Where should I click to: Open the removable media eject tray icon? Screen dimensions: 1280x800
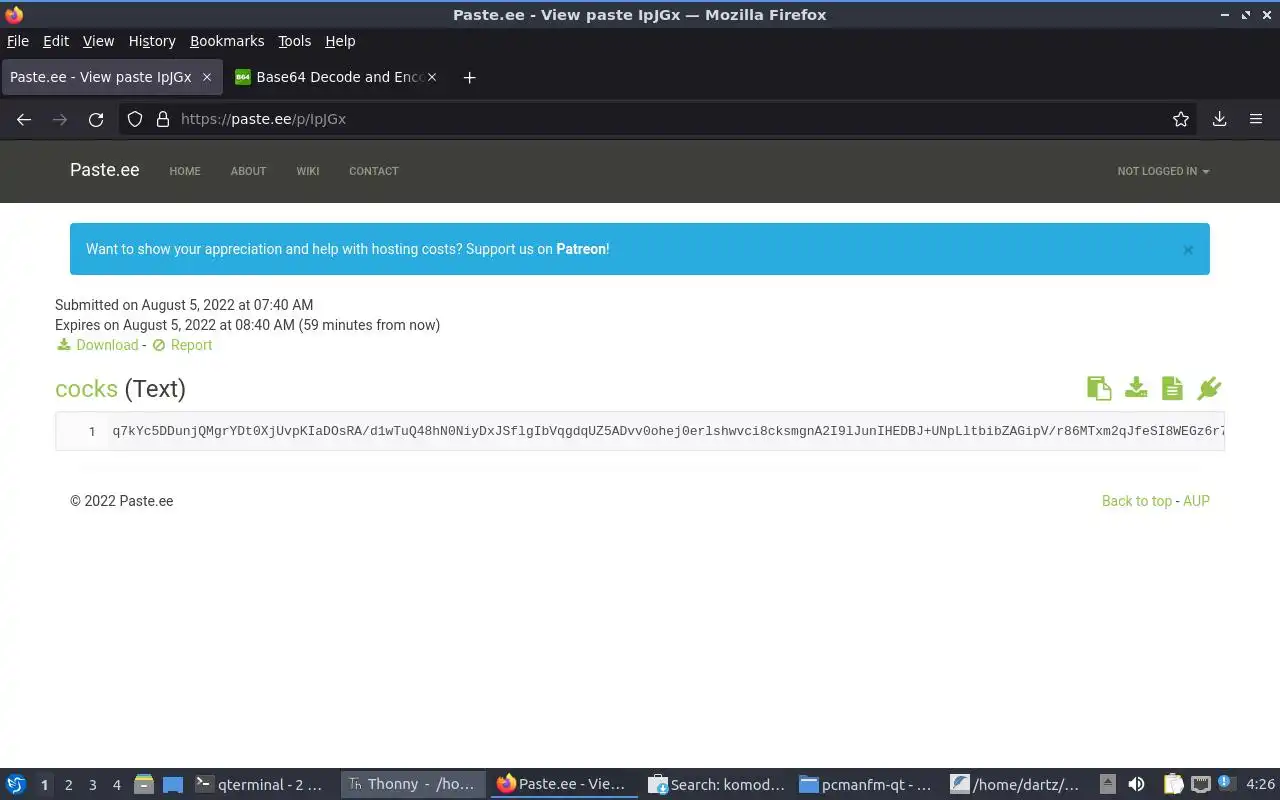tap(1108, 785)
